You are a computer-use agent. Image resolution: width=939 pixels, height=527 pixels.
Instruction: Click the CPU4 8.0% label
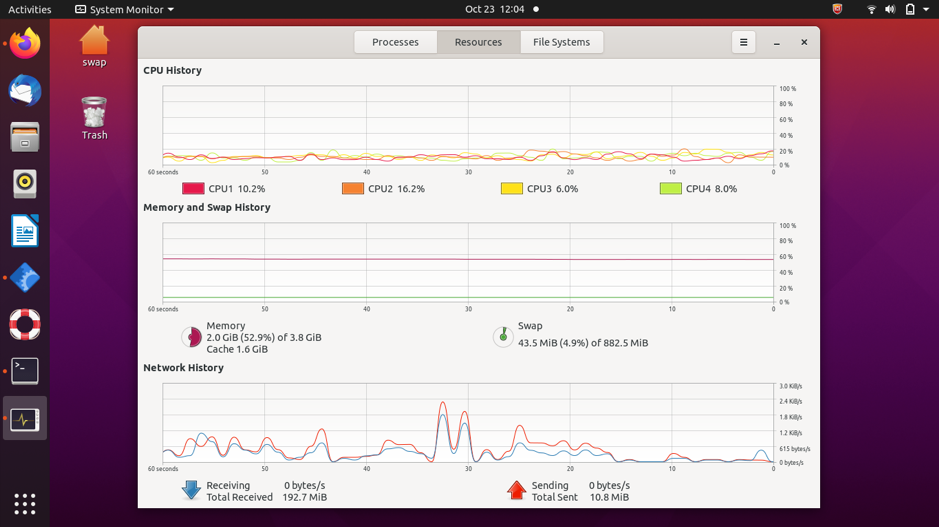pos(711,189)
